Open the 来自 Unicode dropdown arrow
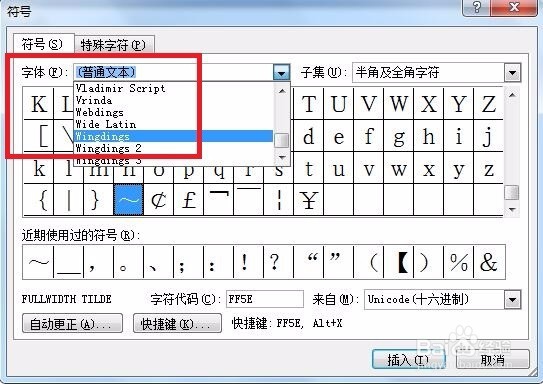This screenshot has height=384, width=543. [513, 300]
